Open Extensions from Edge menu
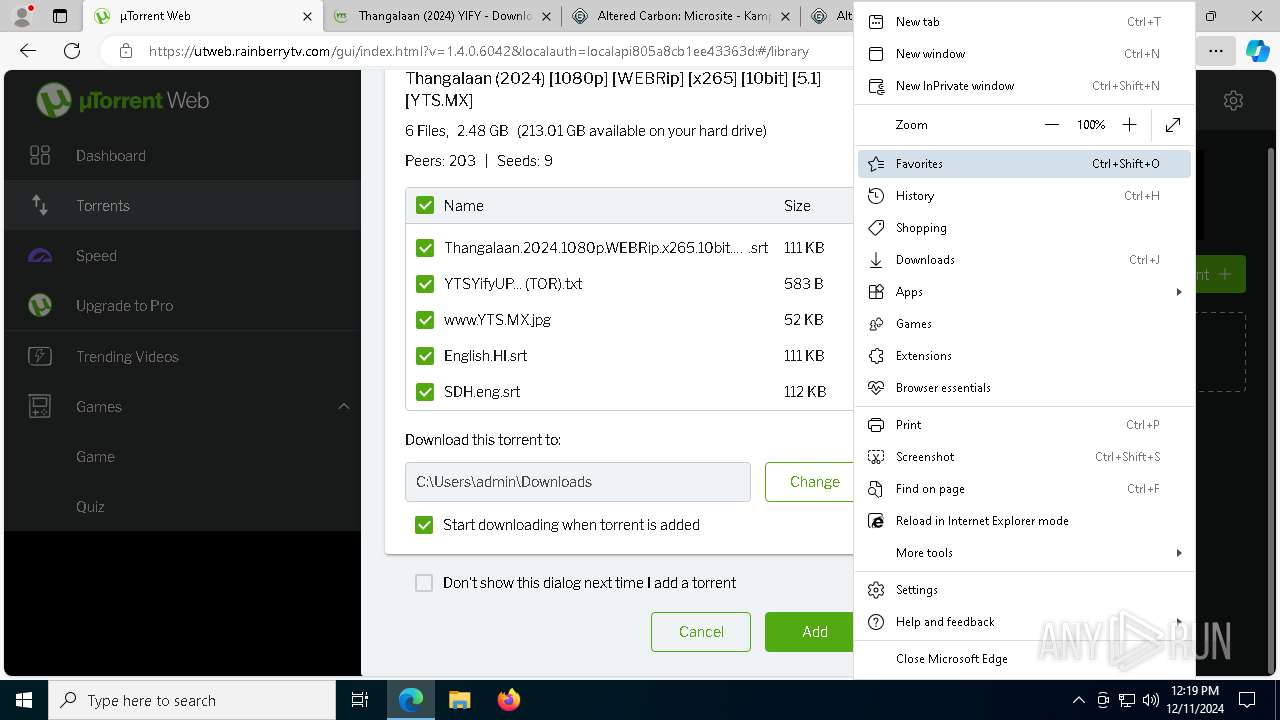The image size is (1280, 720). click(x=1024, y=355)
